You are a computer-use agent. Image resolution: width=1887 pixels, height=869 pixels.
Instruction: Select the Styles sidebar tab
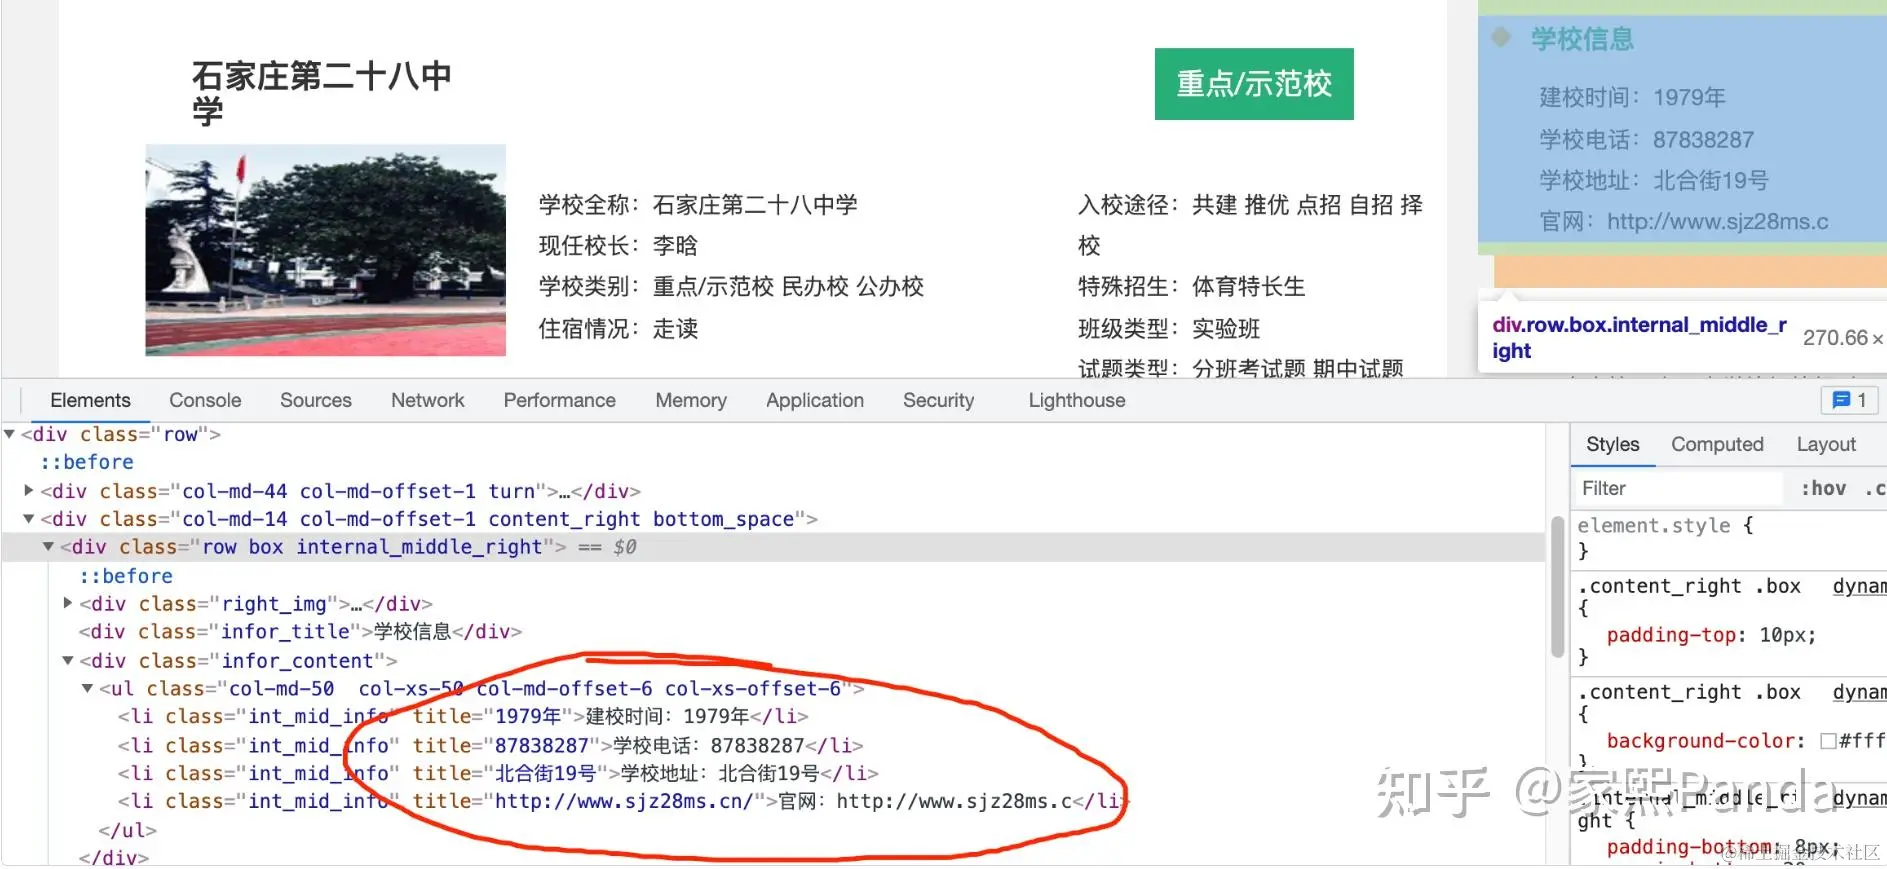coord(1613,444)
